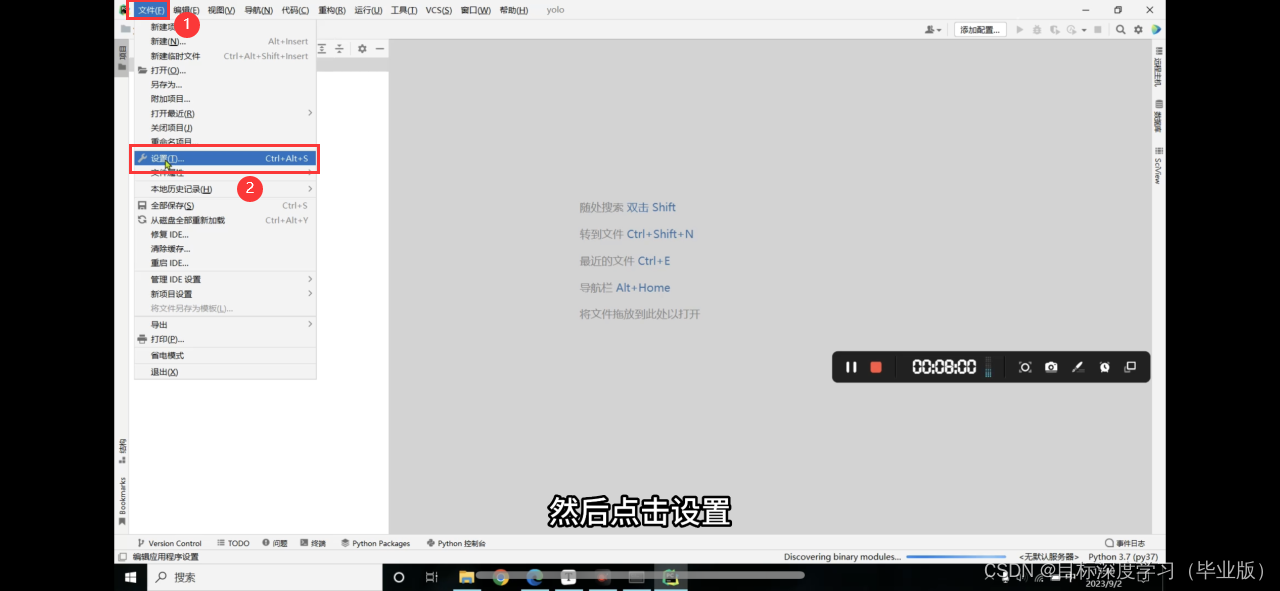Image resolution: width=1280 pixels, height=591 pixels.
Task: Click the colorful Code With Me icon
Action: (1156, 30)
